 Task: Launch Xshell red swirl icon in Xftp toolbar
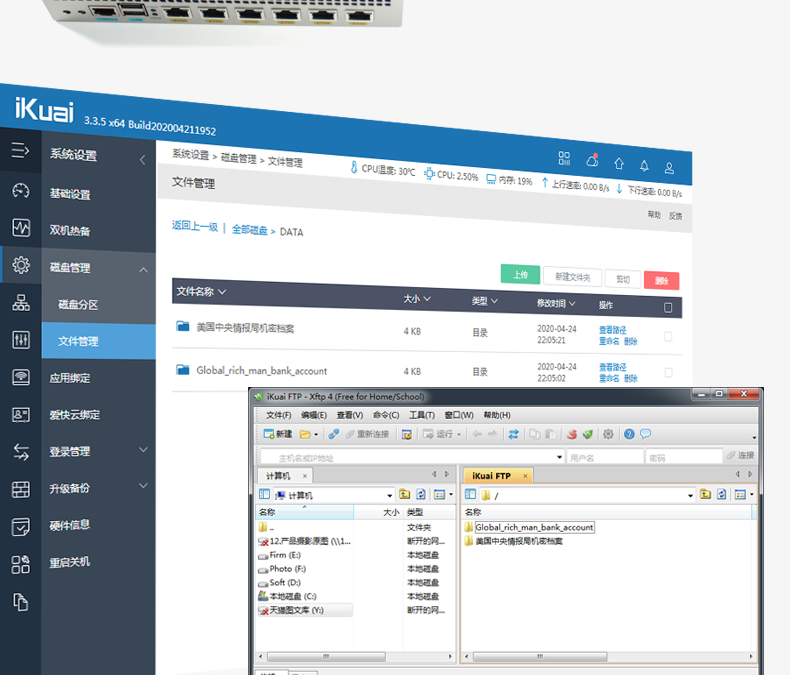coord(572,434)
